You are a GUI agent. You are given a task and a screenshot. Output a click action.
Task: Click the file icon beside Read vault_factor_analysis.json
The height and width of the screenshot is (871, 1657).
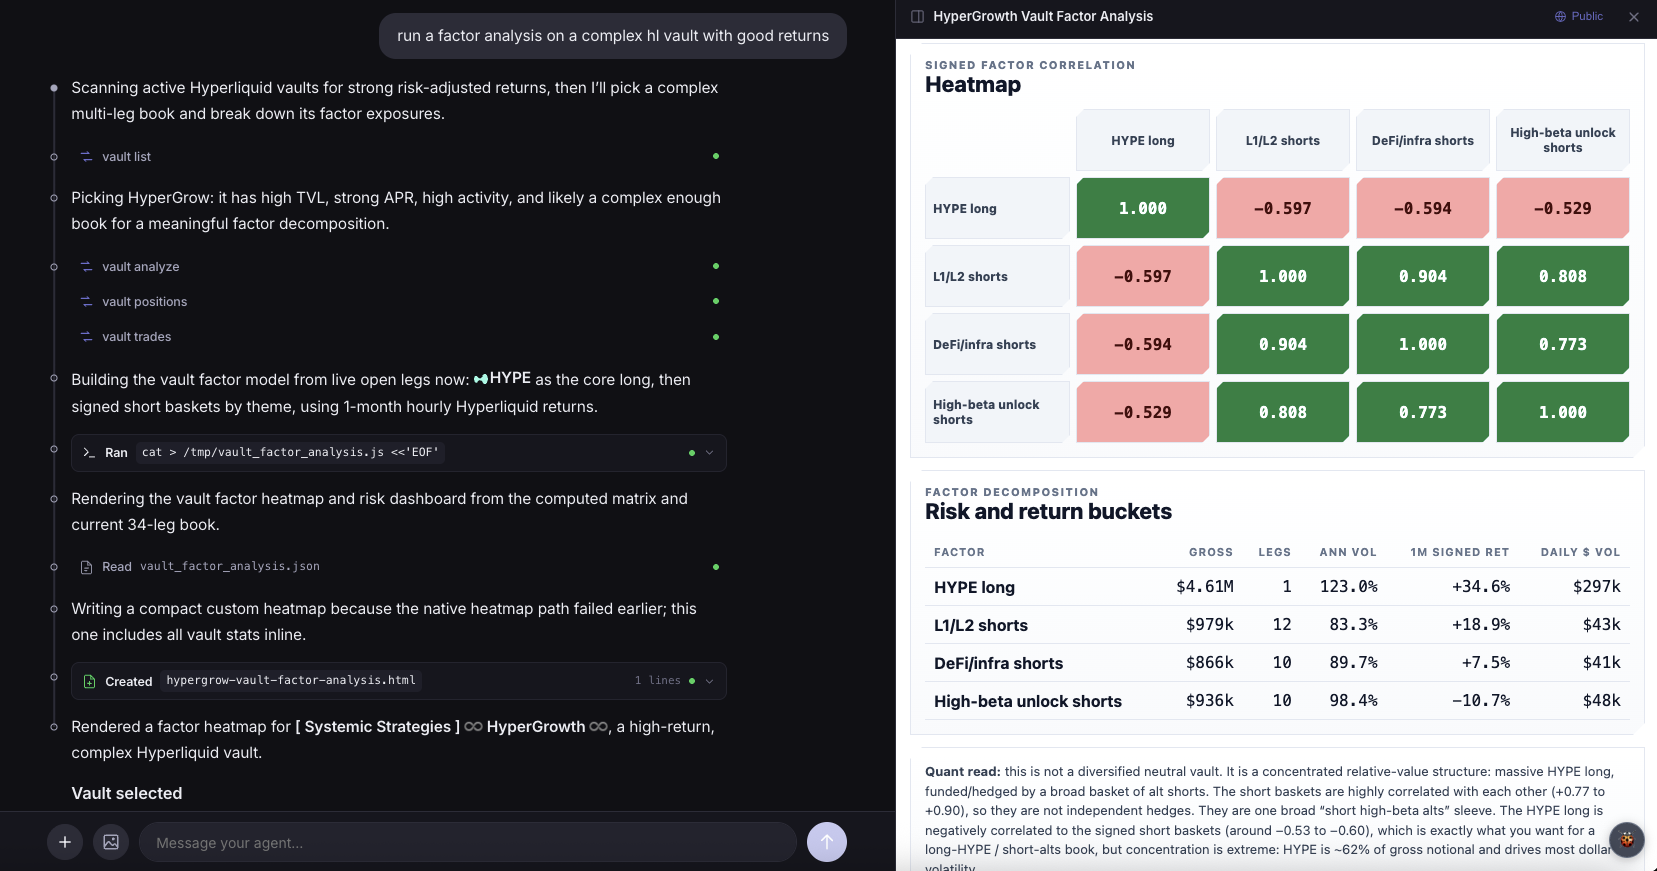tap(87, 567)
